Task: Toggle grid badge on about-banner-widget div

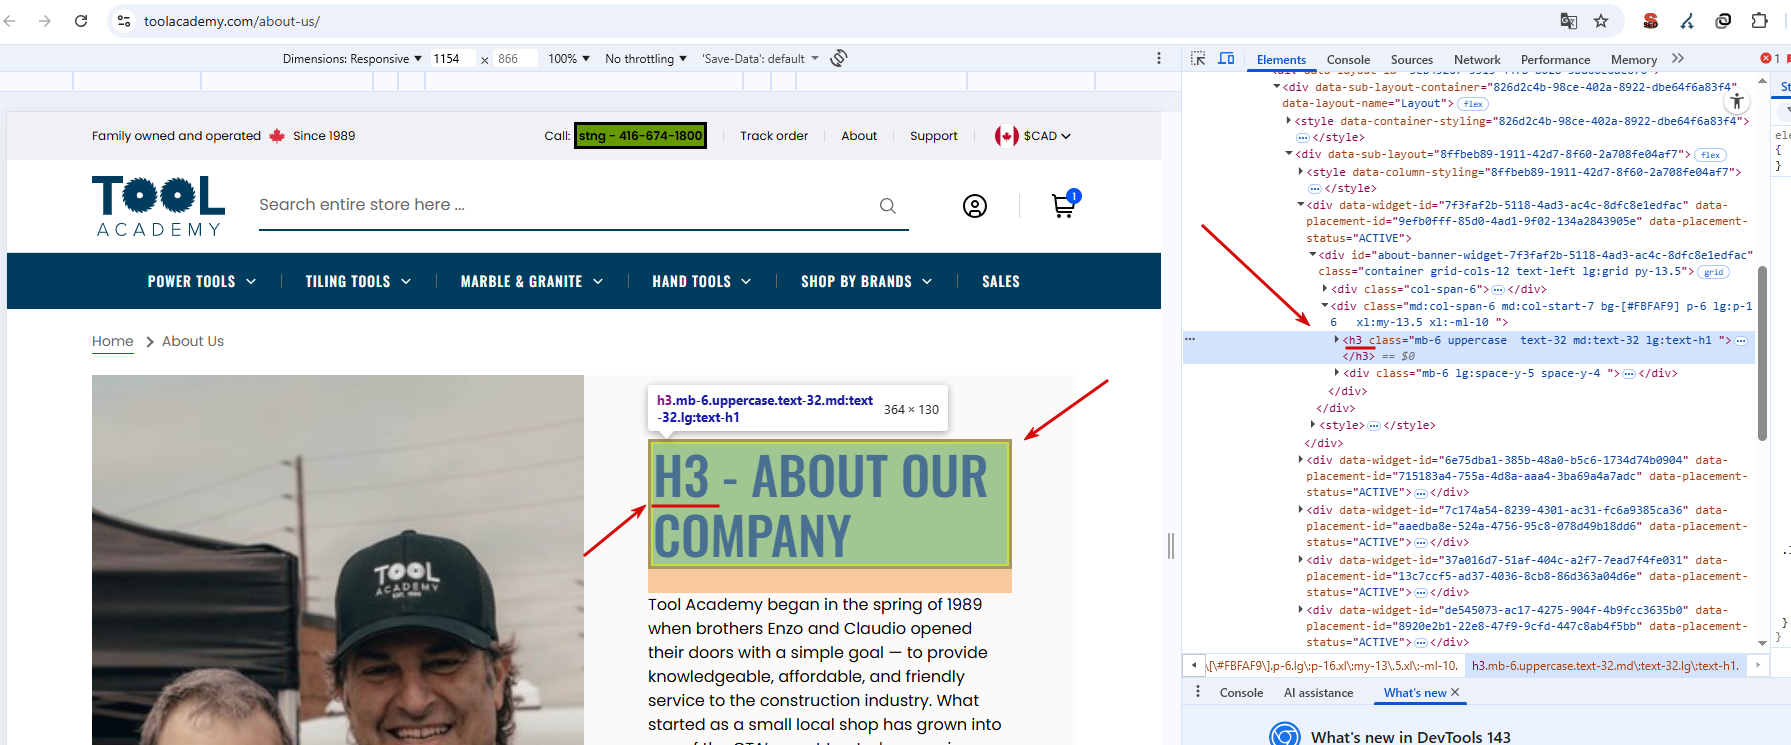Action: coord(1714,272)
